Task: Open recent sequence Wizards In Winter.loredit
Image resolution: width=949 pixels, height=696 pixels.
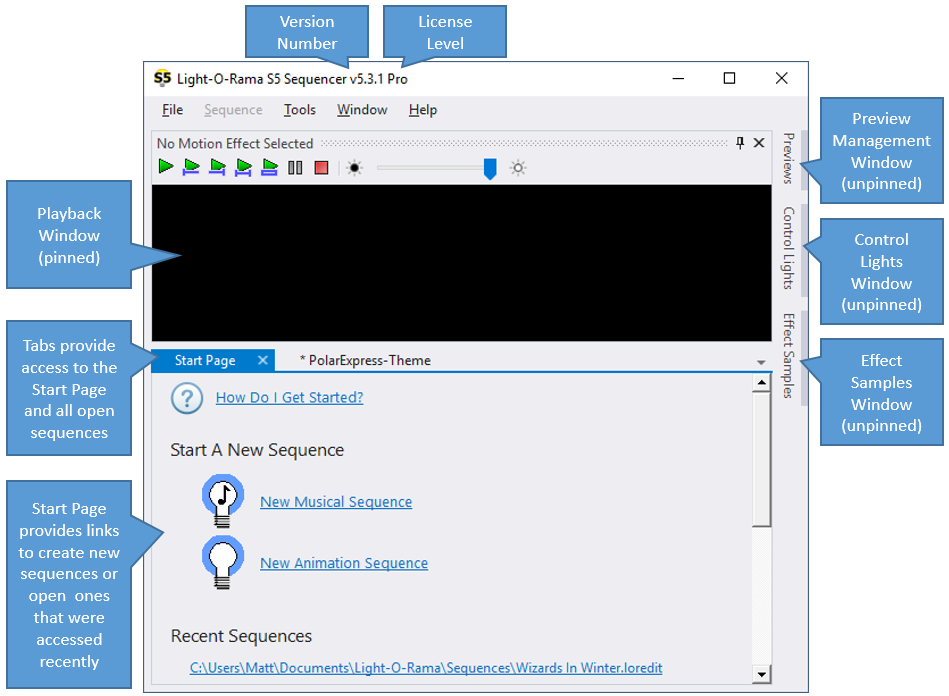Action: coord(426,668)
